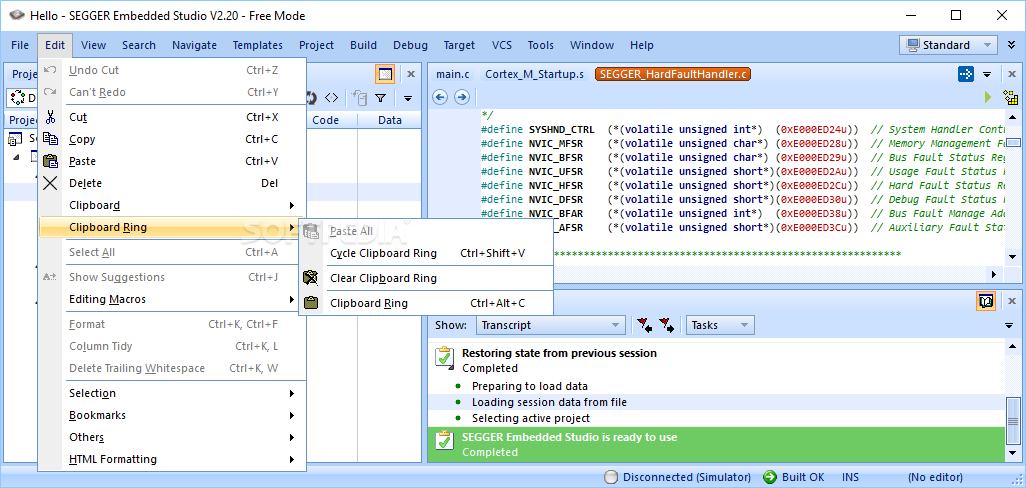Viewport: 1026px width, 488px height.
Task: Click the Clear Clipboard Ring icon
Action: (x=312, y=278)
